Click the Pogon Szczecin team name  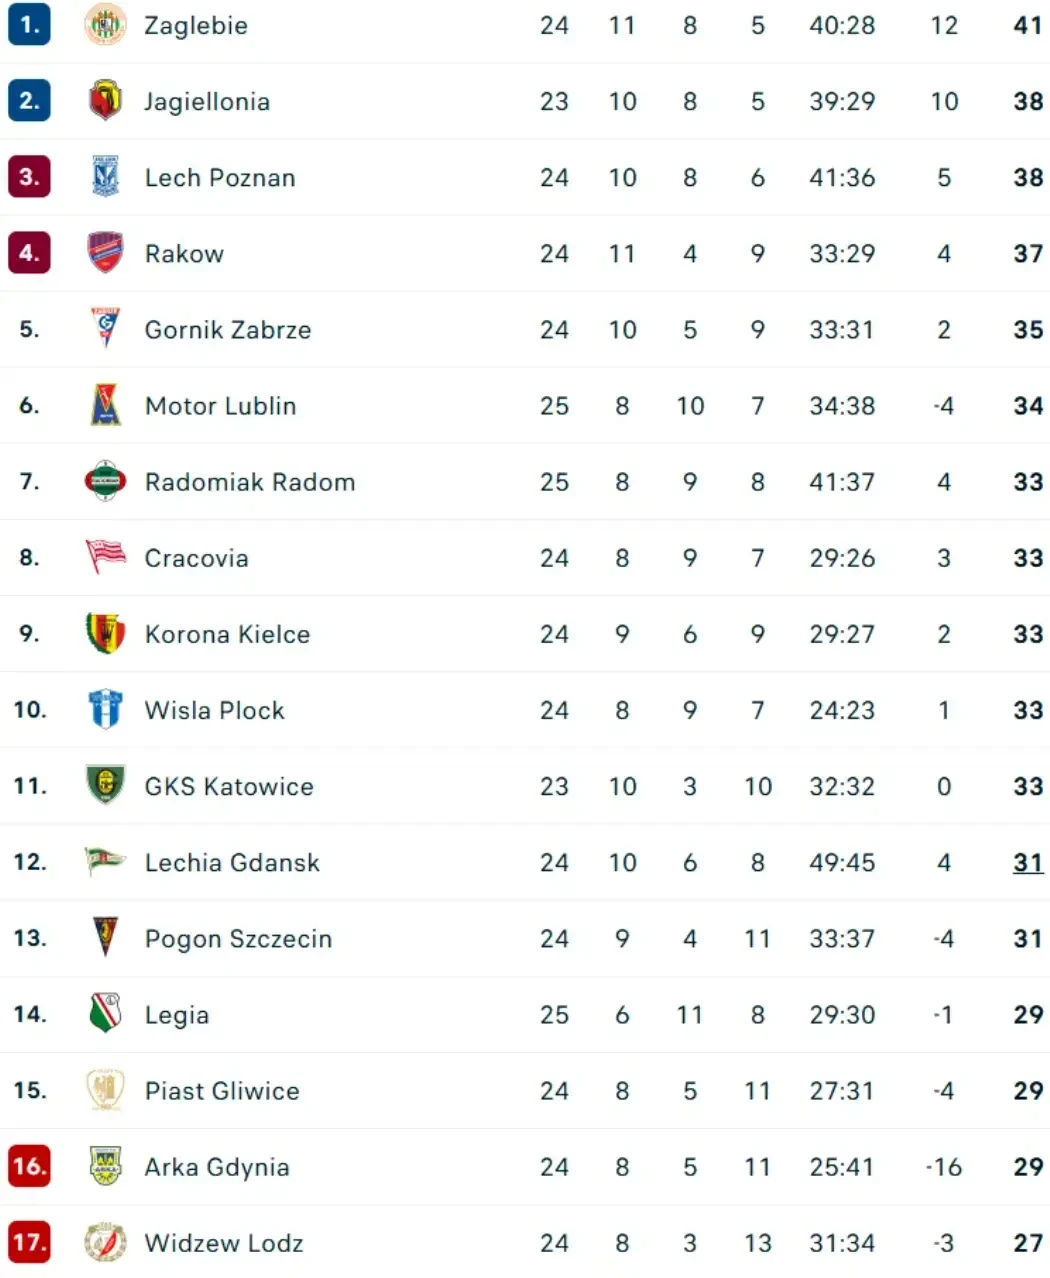point(238,938)
